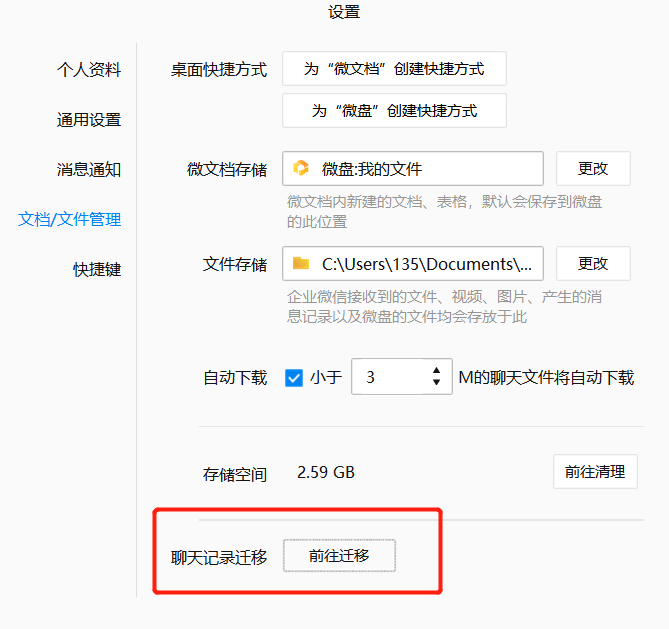Image resolution: width=669 pixels, height=629 pixels.
Task: Click the 存储空间 label
Action: click(x=235, y=474)
